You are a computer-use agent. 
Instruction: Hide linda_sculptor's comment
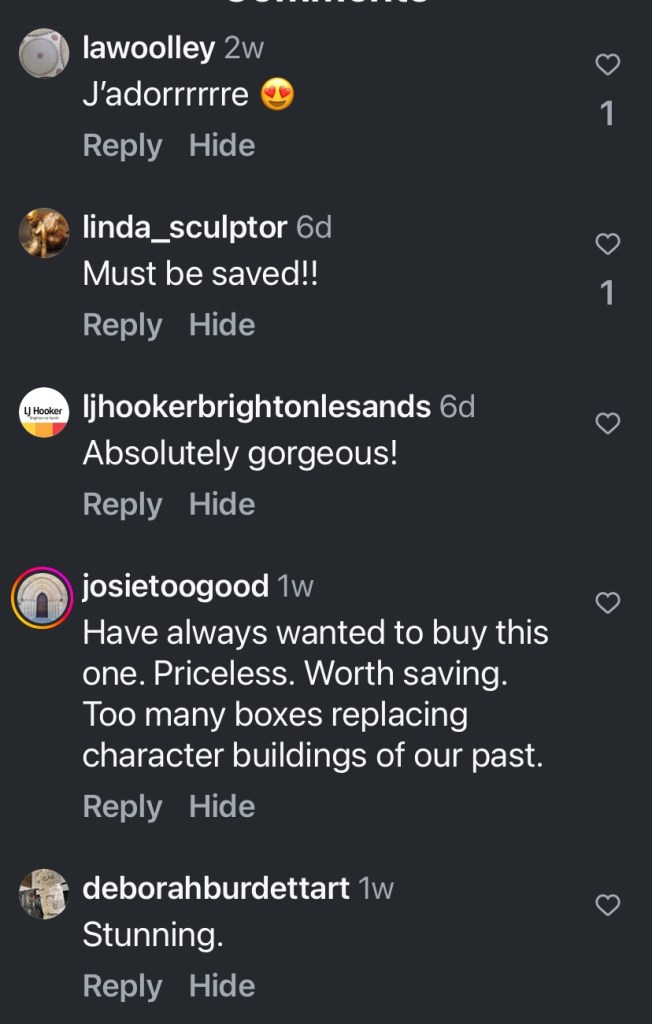pyautogui.click(x=222, y=325)
